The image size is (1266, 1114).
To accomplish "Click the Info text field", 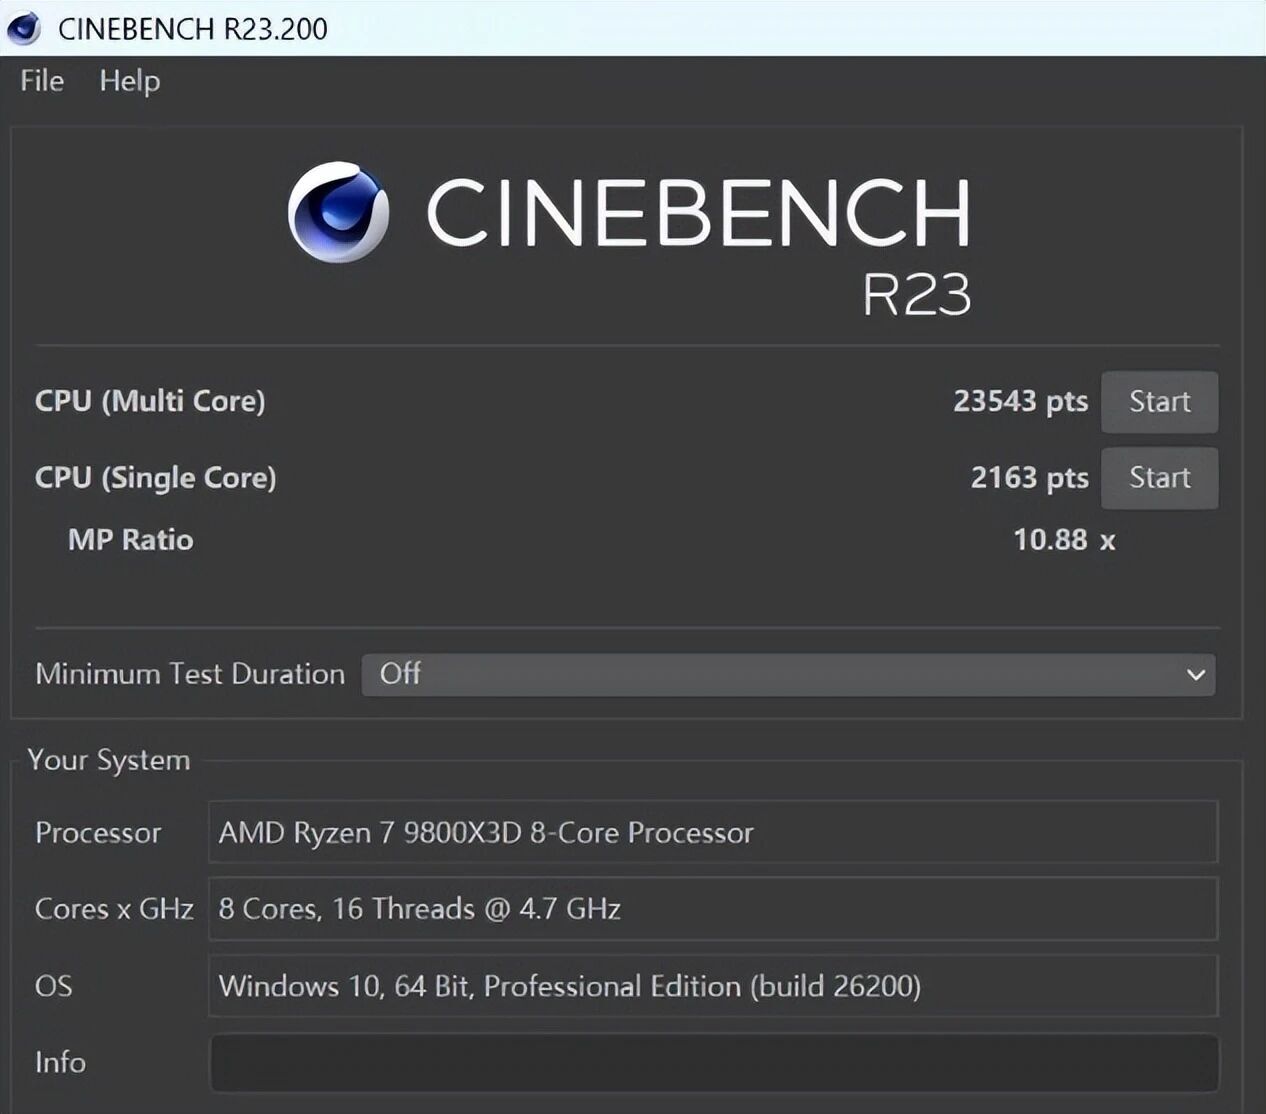I will tap(713, 1062).
